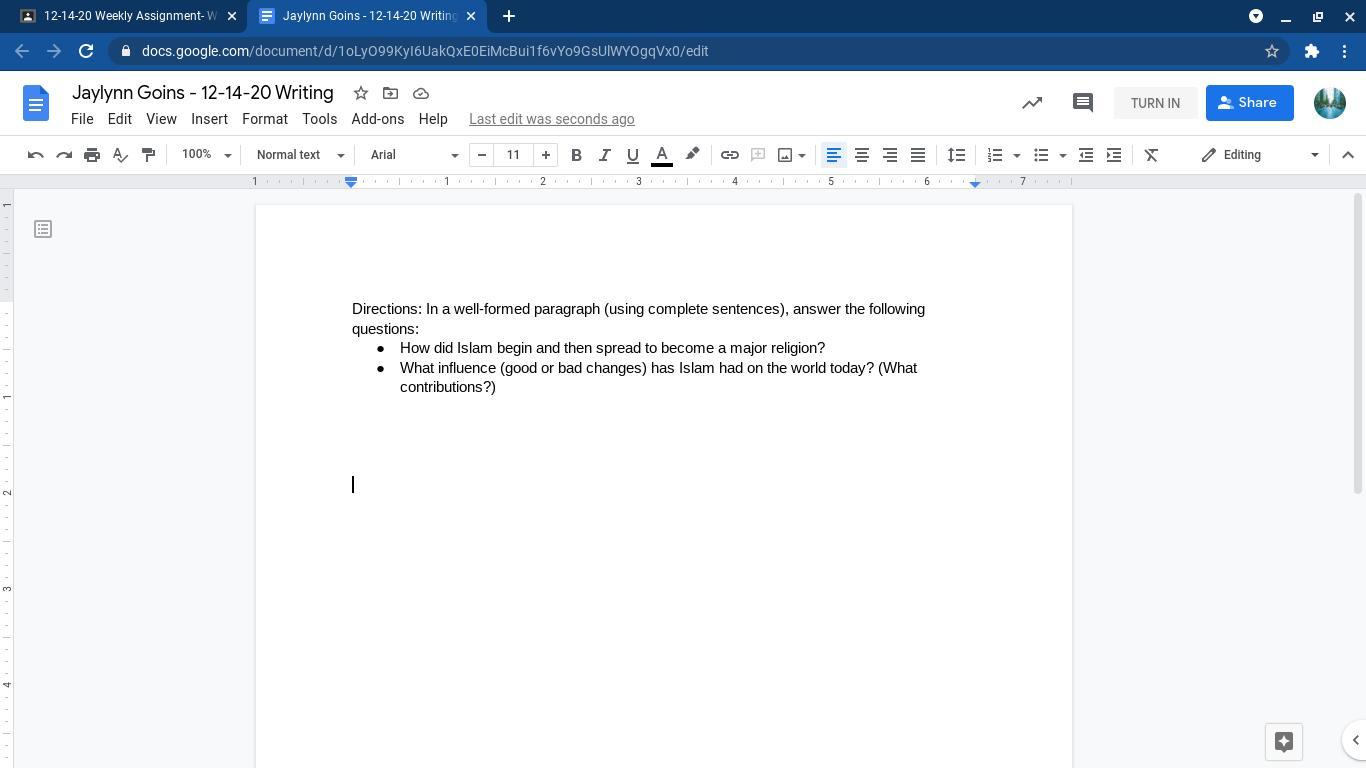This screenshot has width=1366, height=768.
Task: Open the Insert menu
Action: coord(209,119)
